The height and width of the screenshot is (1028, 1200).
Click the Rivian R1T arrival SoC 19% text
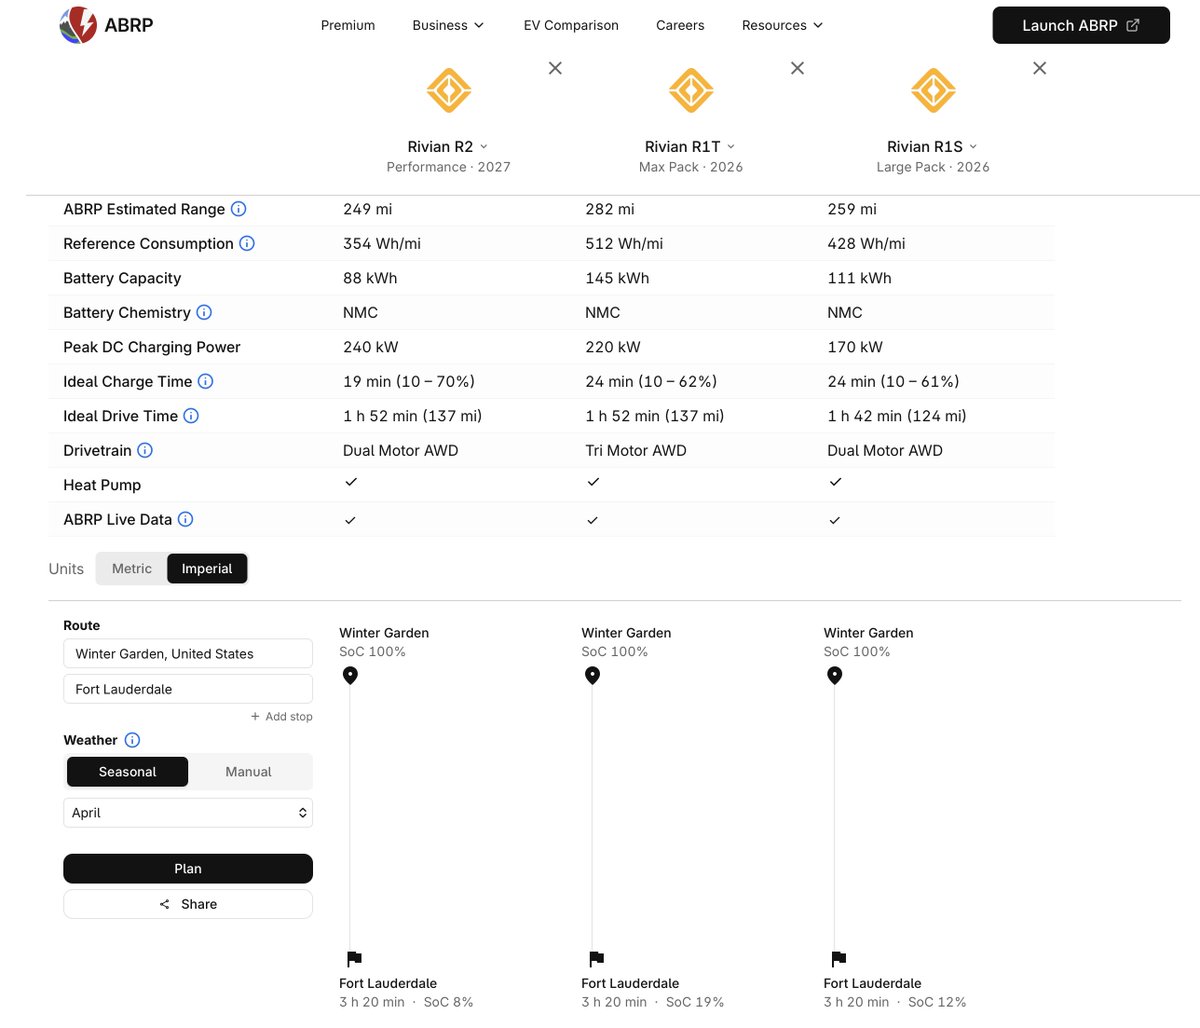click(695, 1002)
